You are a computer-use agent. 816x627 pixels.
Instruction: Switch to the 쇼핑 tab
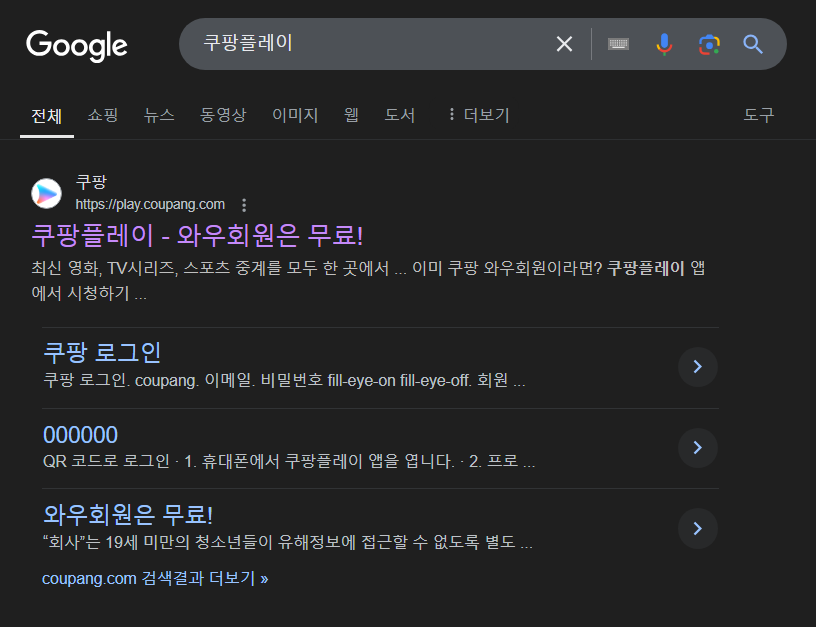[103, 114]
